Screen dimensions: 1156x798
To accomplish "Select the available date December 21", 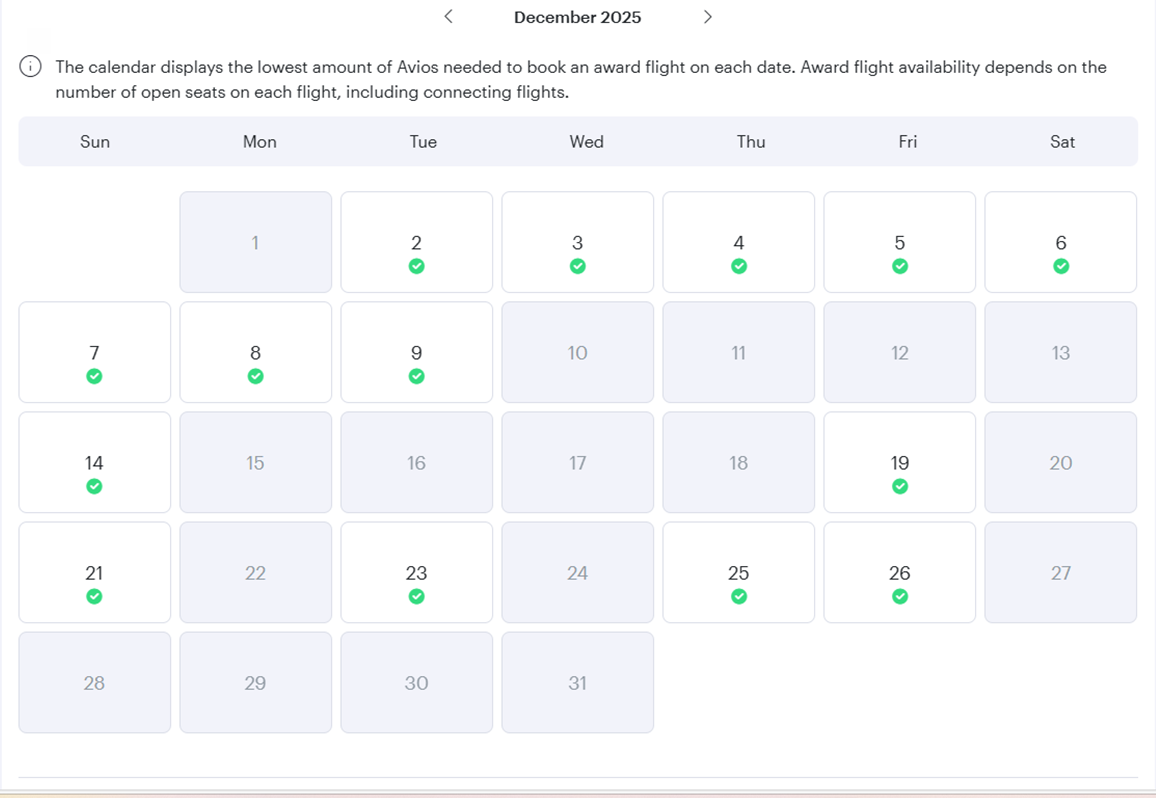I will pos(94,572).
